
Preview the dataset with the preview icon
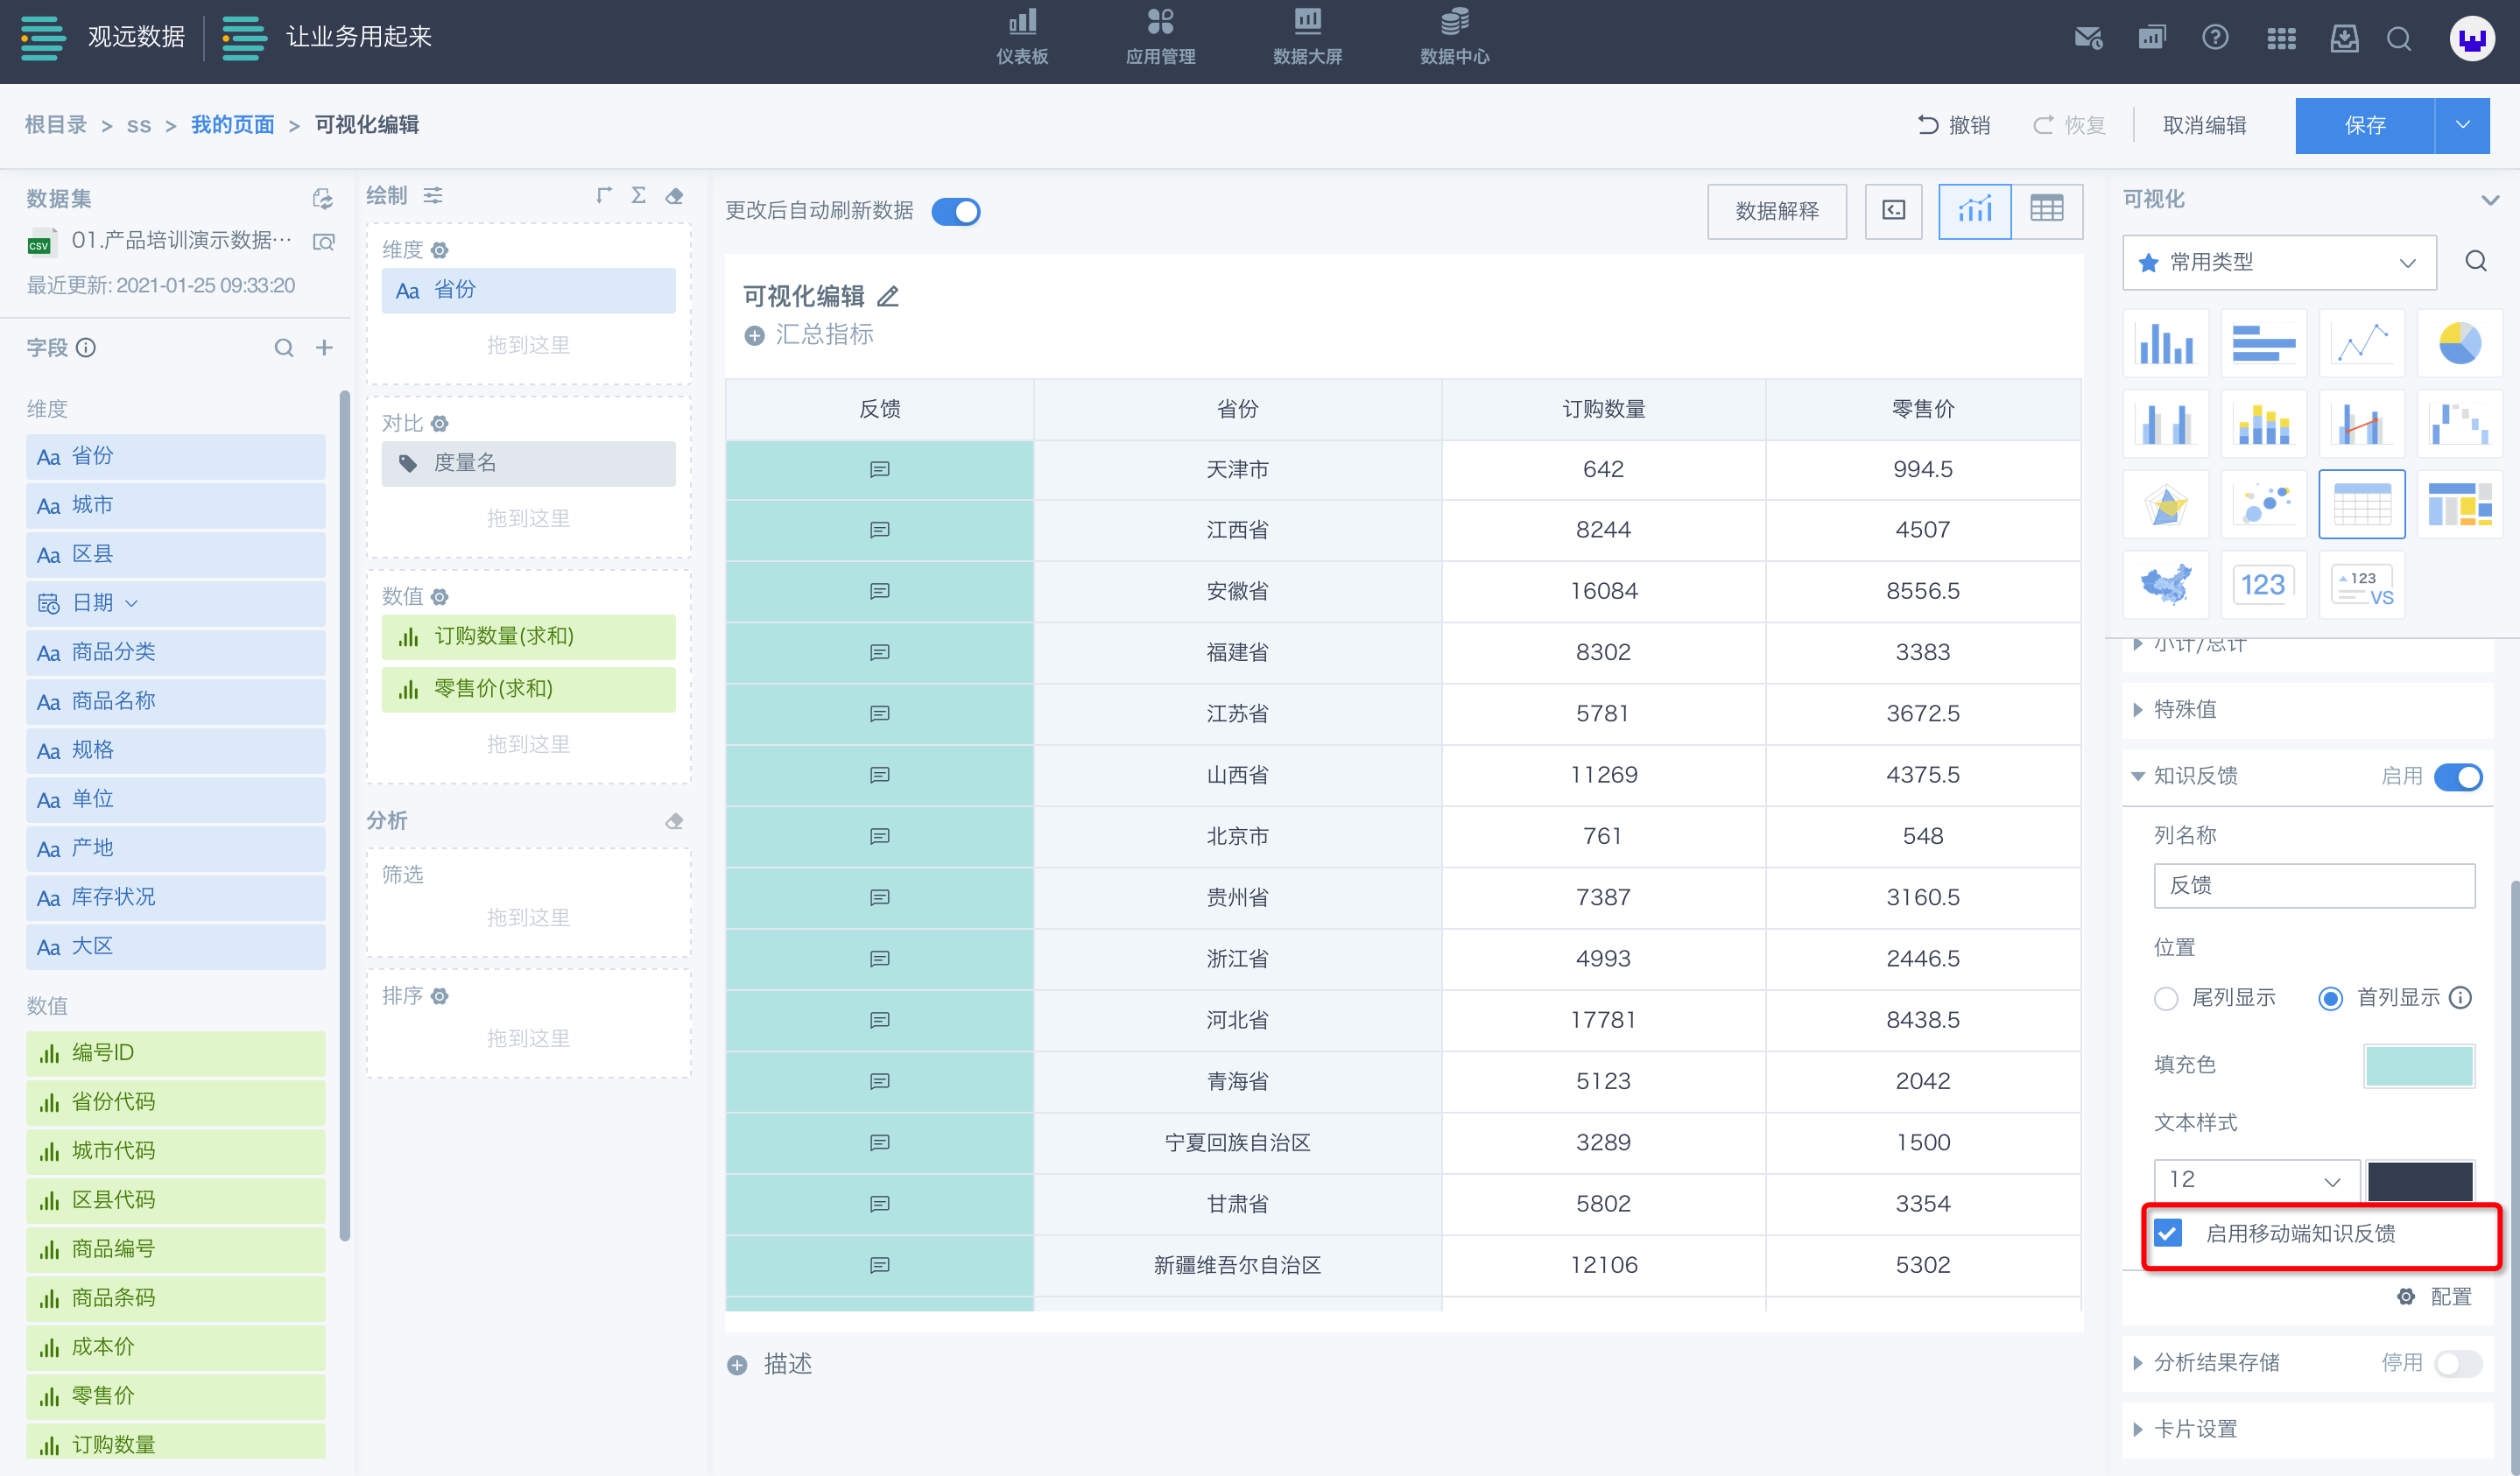tap(323, 241)
